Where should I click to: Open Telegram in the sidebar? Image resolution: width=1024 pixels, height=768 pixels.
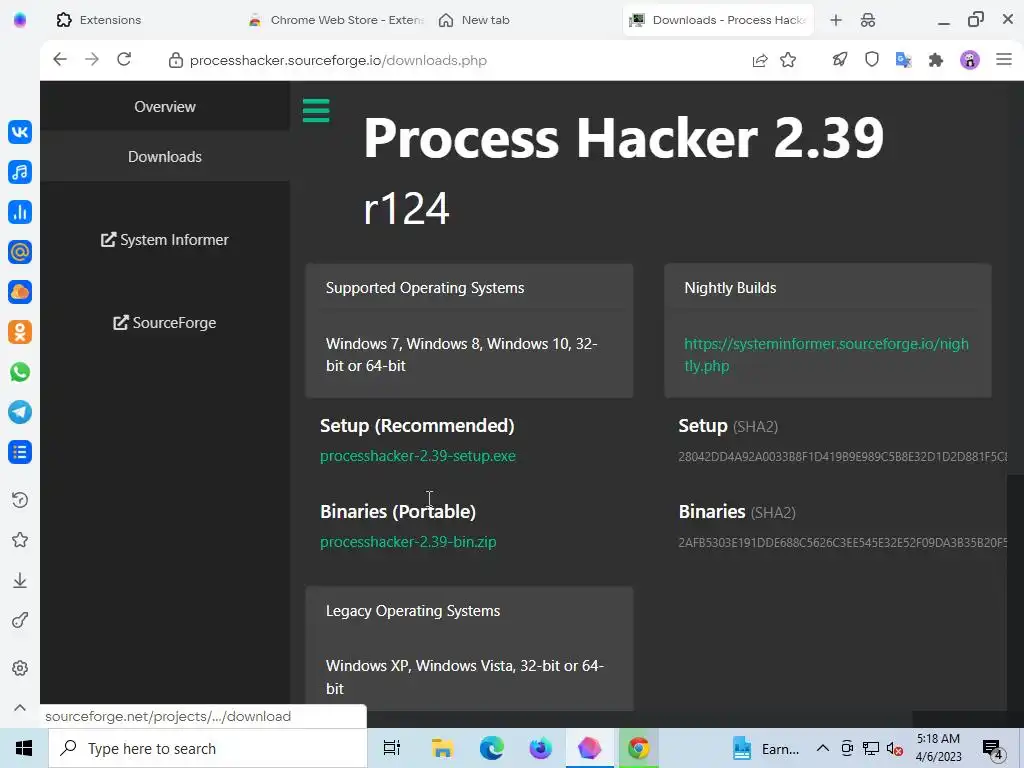point(20,412)
